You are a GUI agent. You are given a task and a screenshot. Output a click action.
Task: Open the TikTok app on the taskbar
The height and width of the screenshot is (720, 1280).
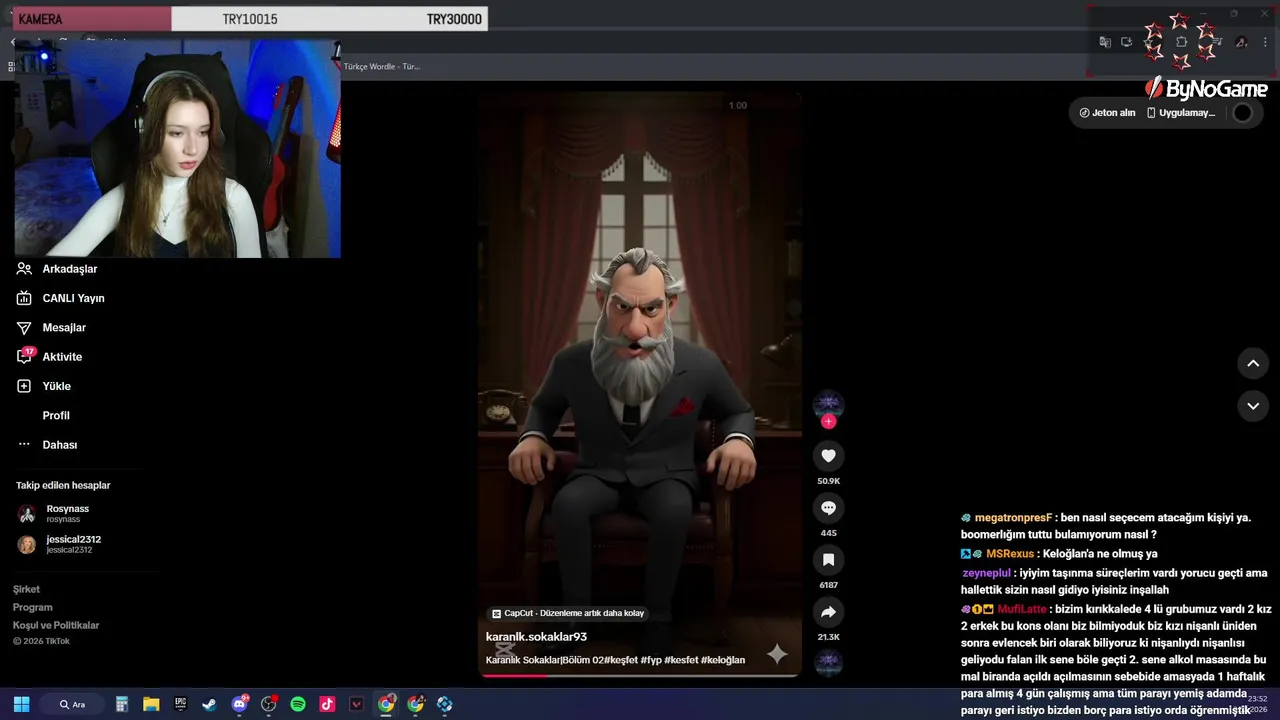tap(327, 704)
